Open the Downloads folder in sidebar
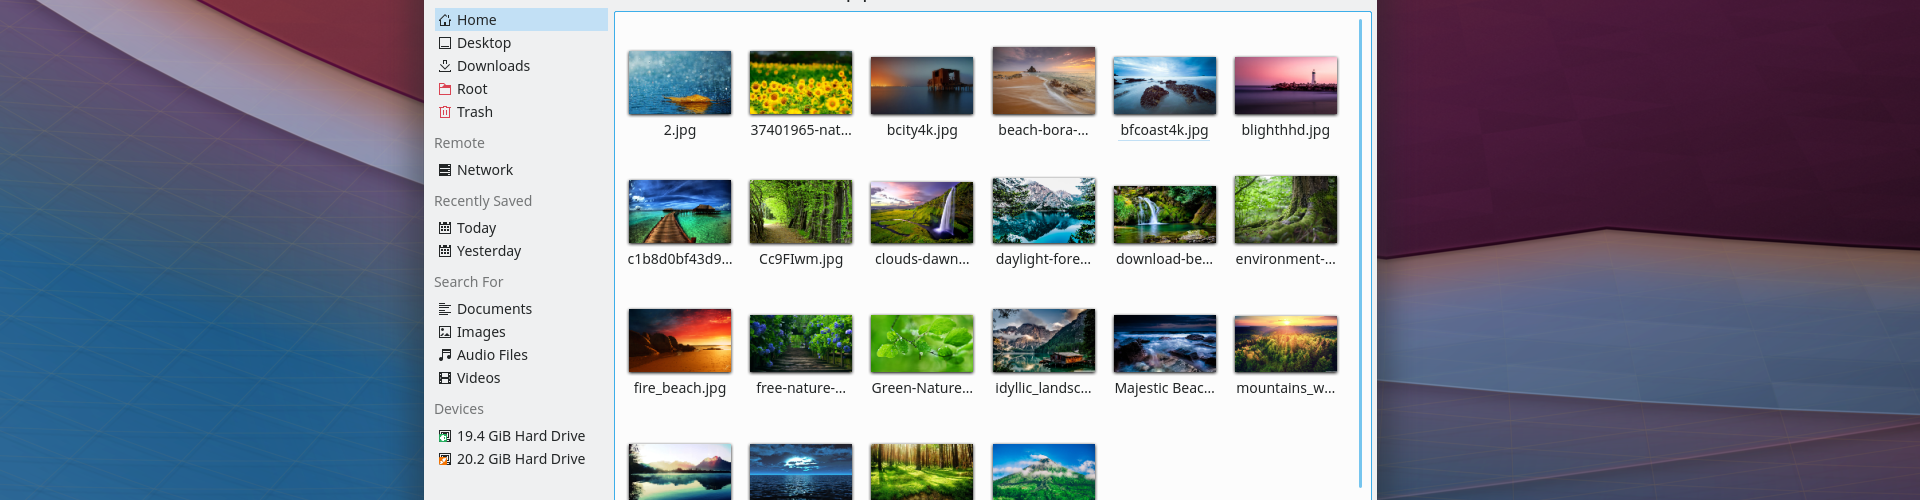 pyautogui.click(x=493, y=66)
